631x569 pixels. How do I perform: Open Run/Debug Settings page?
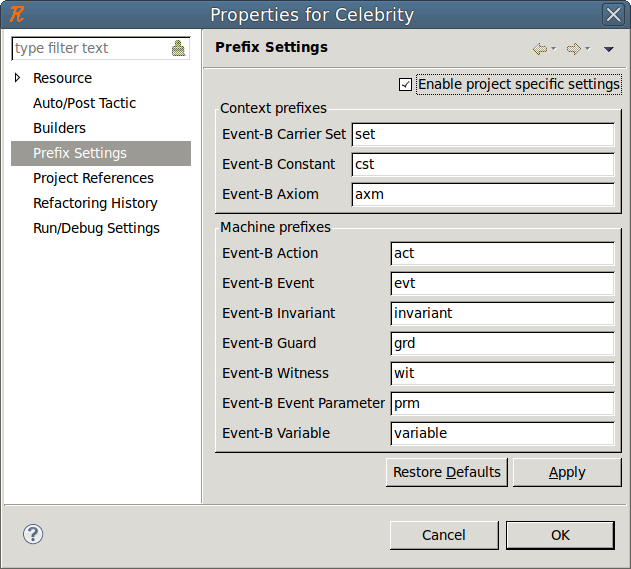tap(96, 228)
